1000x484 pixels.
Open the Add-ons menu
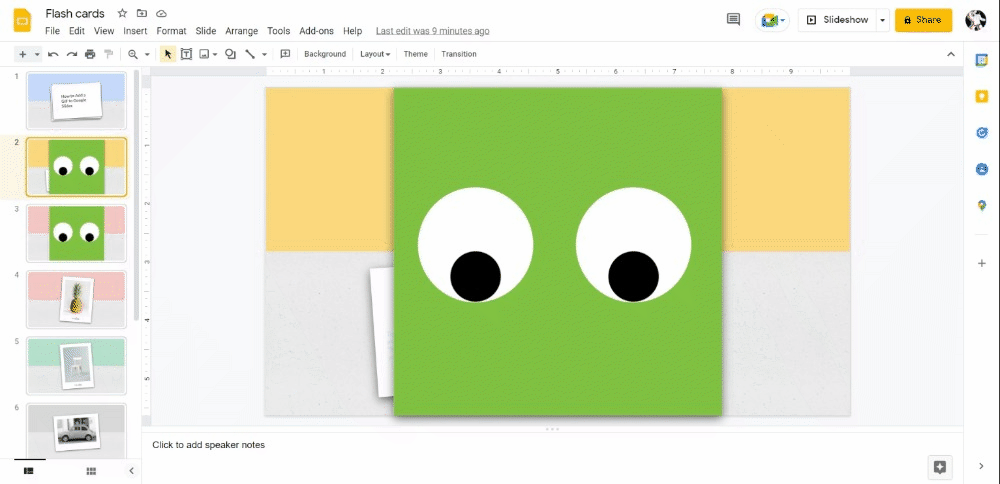pyautogui.click(x=316, y=31)
